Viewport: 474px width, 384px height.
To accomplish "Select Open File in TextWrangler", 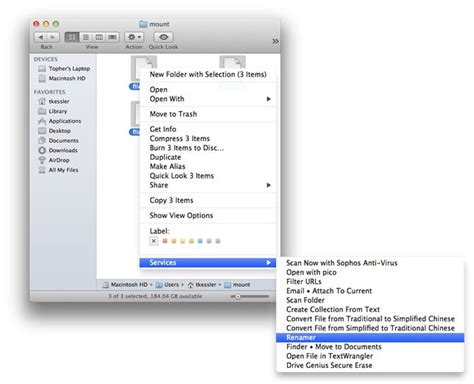I will point(370,356).
